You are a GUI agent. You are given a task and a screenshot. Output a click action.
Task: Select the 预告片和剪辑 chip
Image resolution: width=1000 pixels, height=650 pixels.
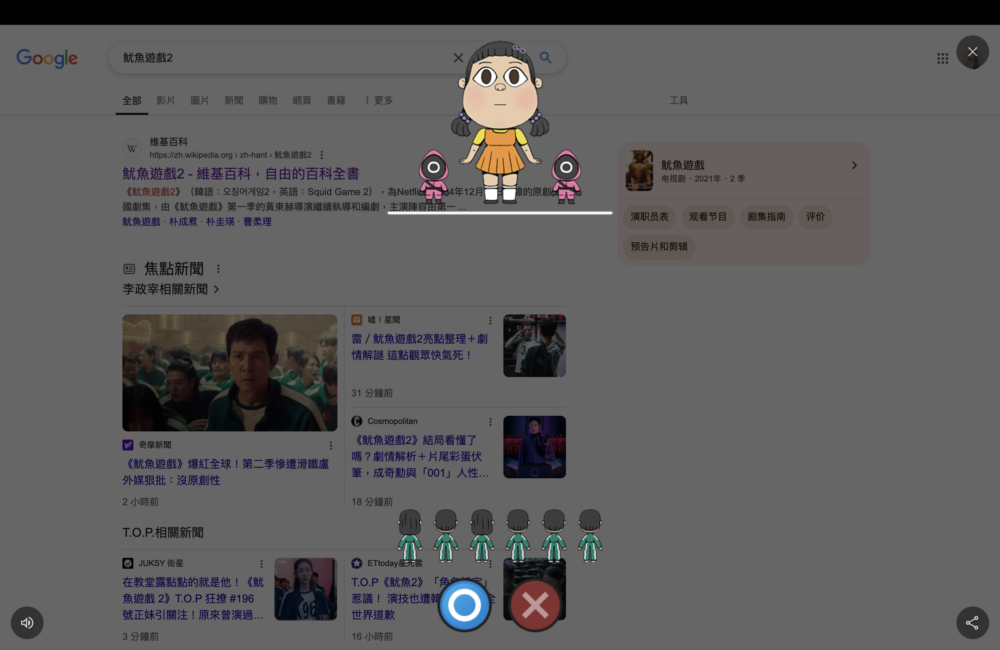659,246
